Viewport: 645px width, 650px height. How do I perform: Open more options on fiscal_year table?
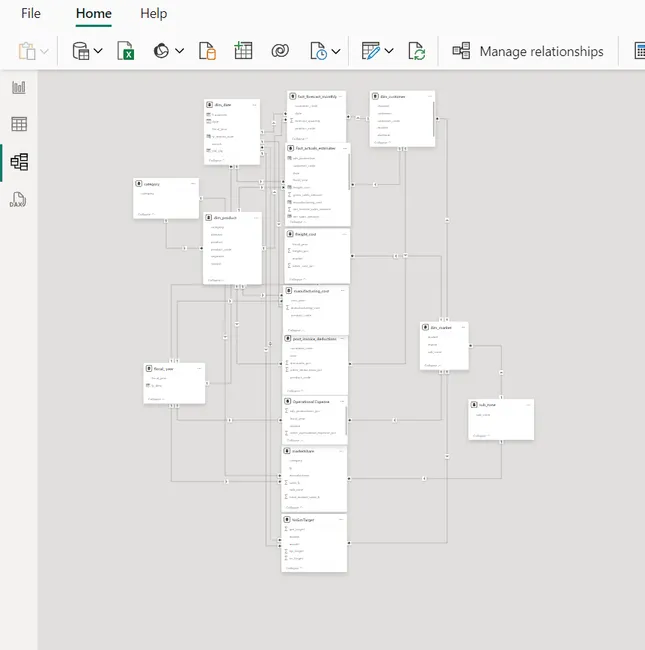click(x=199, y=369)
